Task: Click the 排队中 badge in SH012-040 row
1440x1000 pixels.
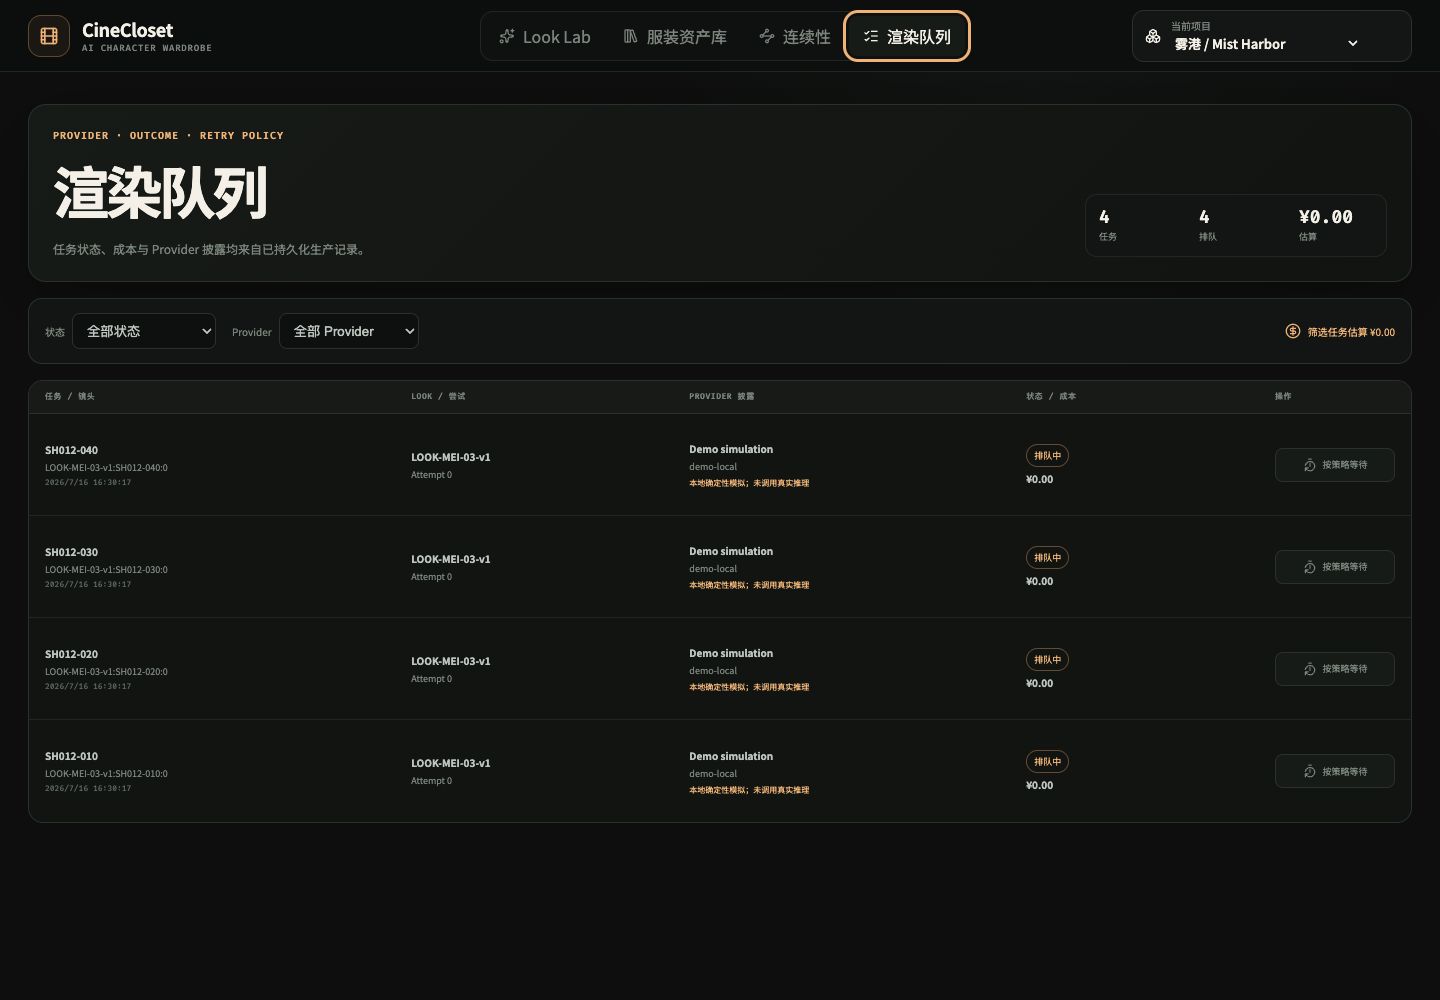Action: pos(1047,456)
